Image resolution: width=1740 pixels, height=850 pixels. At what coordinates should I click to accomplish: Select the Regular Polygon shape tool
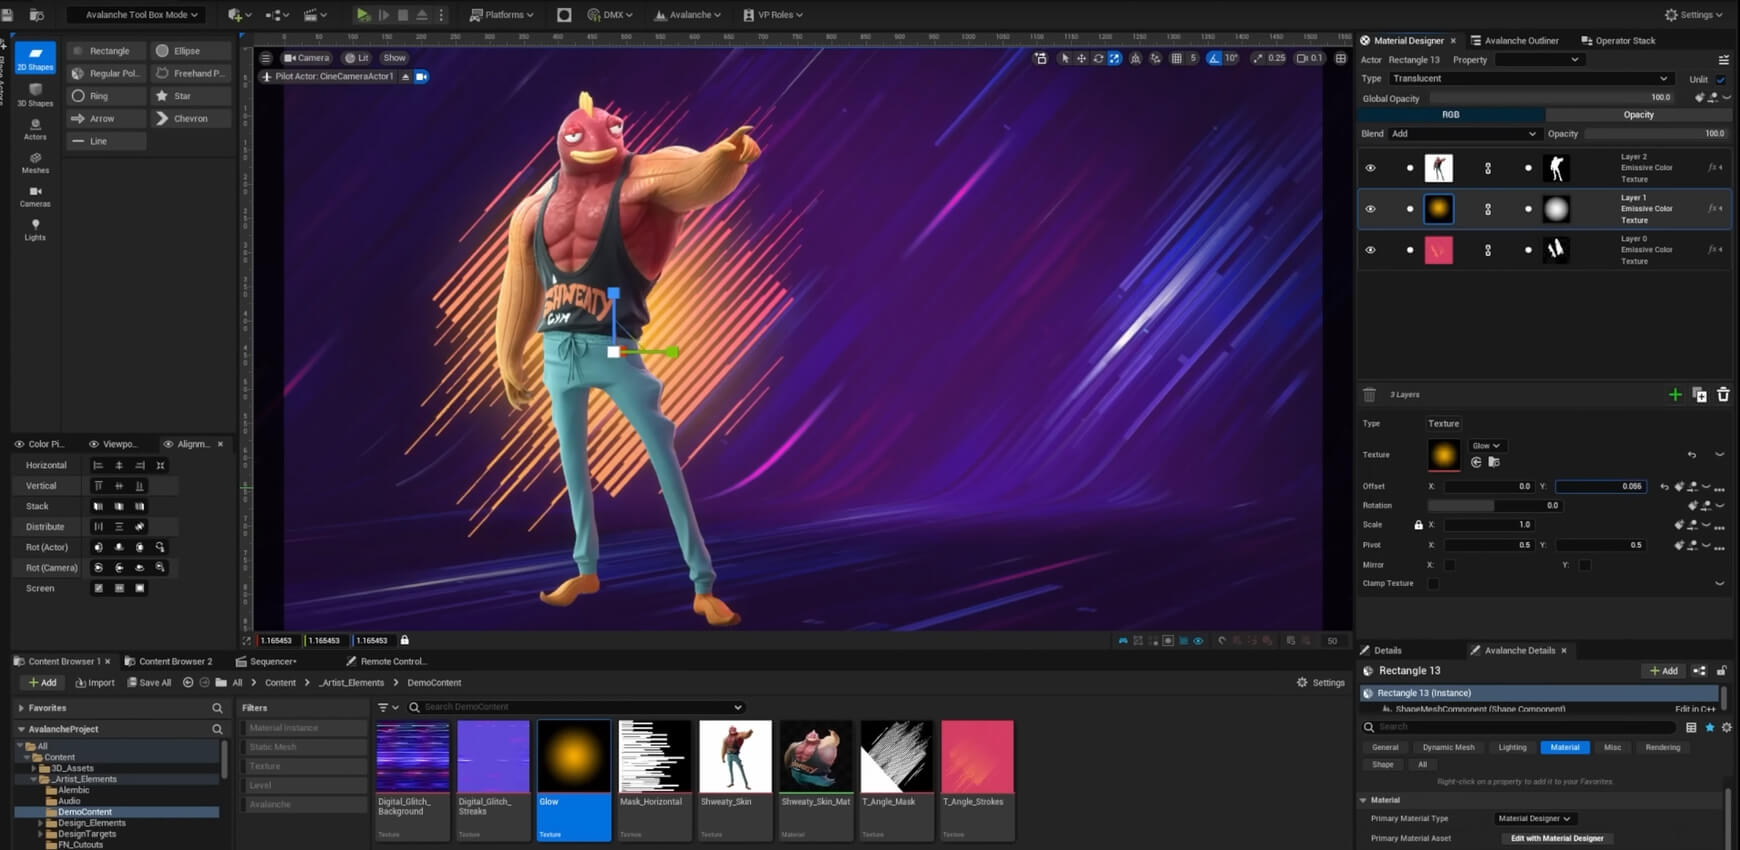coord(106,73)
